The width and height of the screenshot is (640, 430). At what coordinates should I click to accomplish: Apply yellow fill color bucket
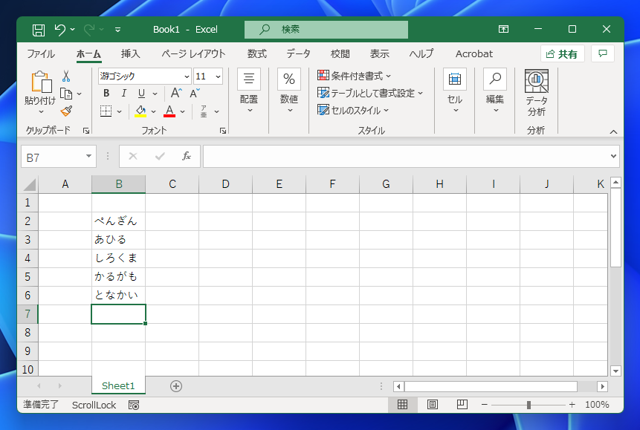coord(141,111)
